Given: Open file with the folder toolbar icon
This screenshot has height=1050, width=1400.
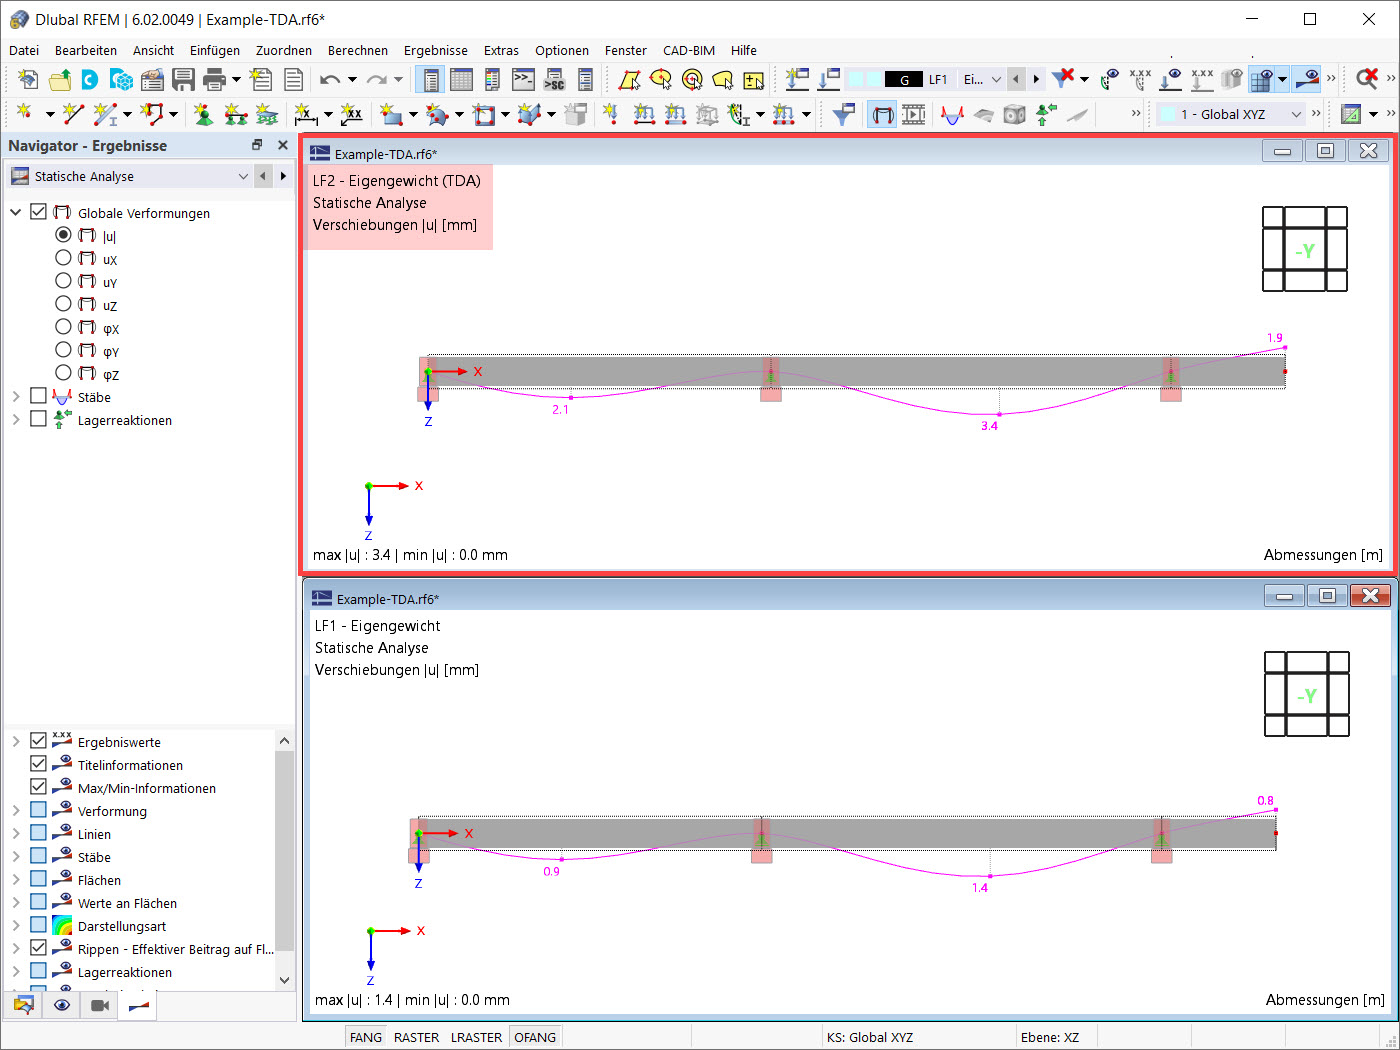Looking at the screenshot, I should coord(60,79).
